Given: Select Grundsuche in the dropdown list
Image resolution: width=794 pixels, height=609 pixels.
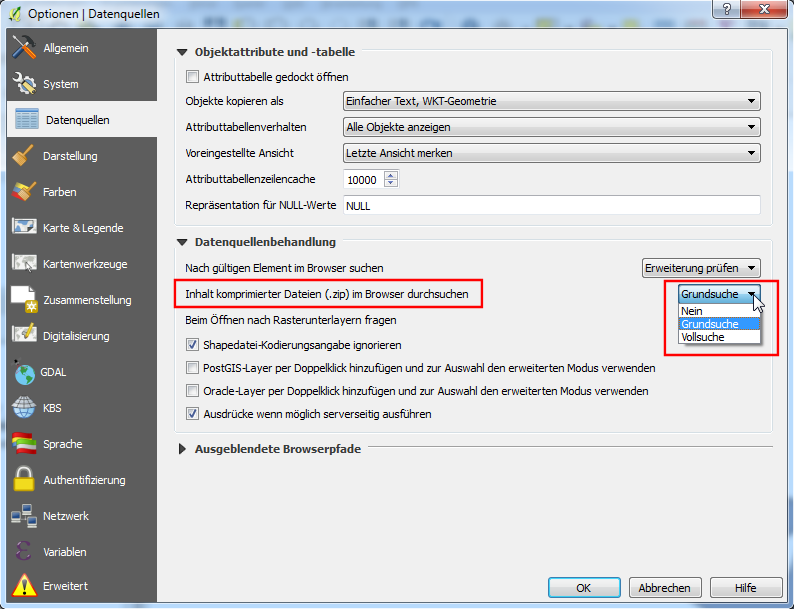Looking at the screenshot, I should click(719, 324).
